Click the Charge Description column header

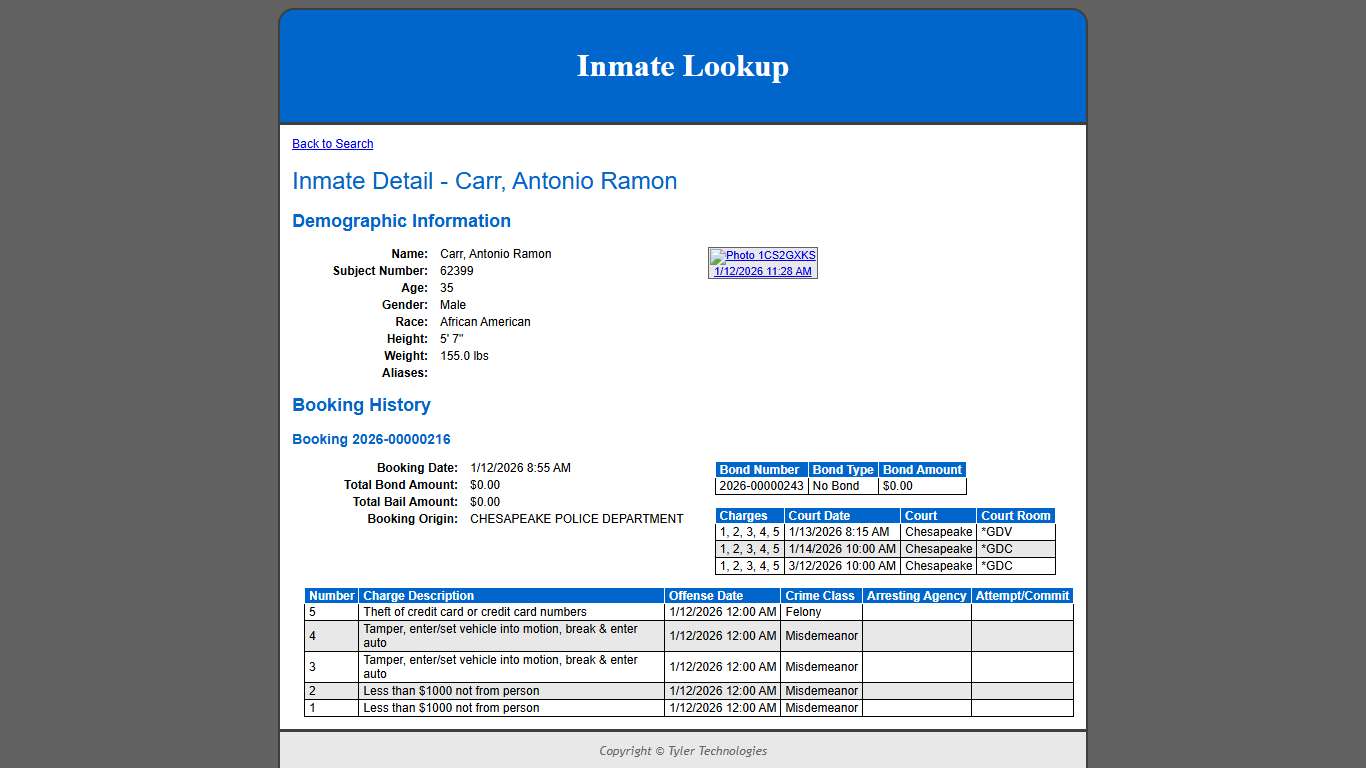(x=418, y=595)
